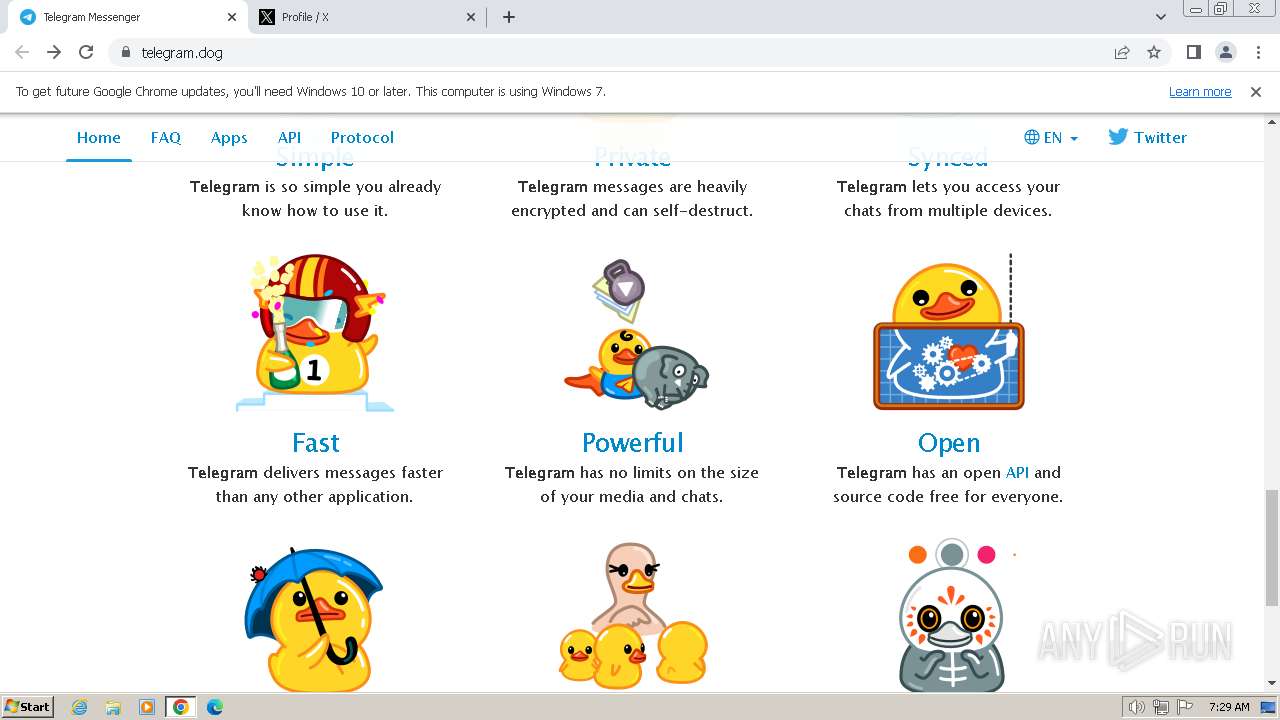Click the Fast heading
The image size is (1280, 720).
[316, 442]
